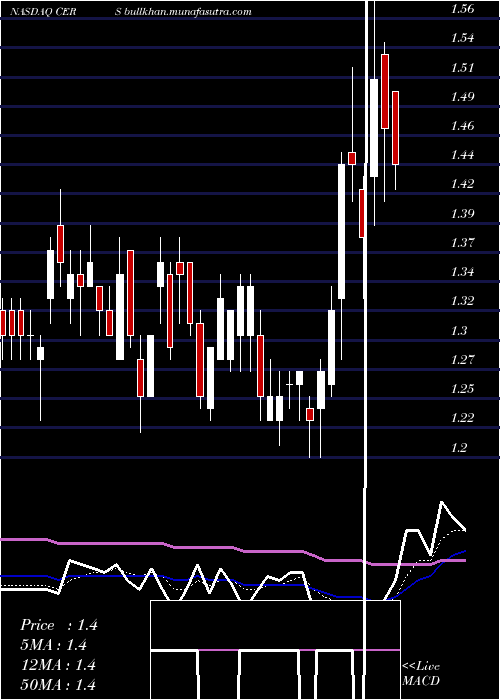Click the 1.49 price axis label
This screenshot has height=700, width=500.
(x=462, y=96)
